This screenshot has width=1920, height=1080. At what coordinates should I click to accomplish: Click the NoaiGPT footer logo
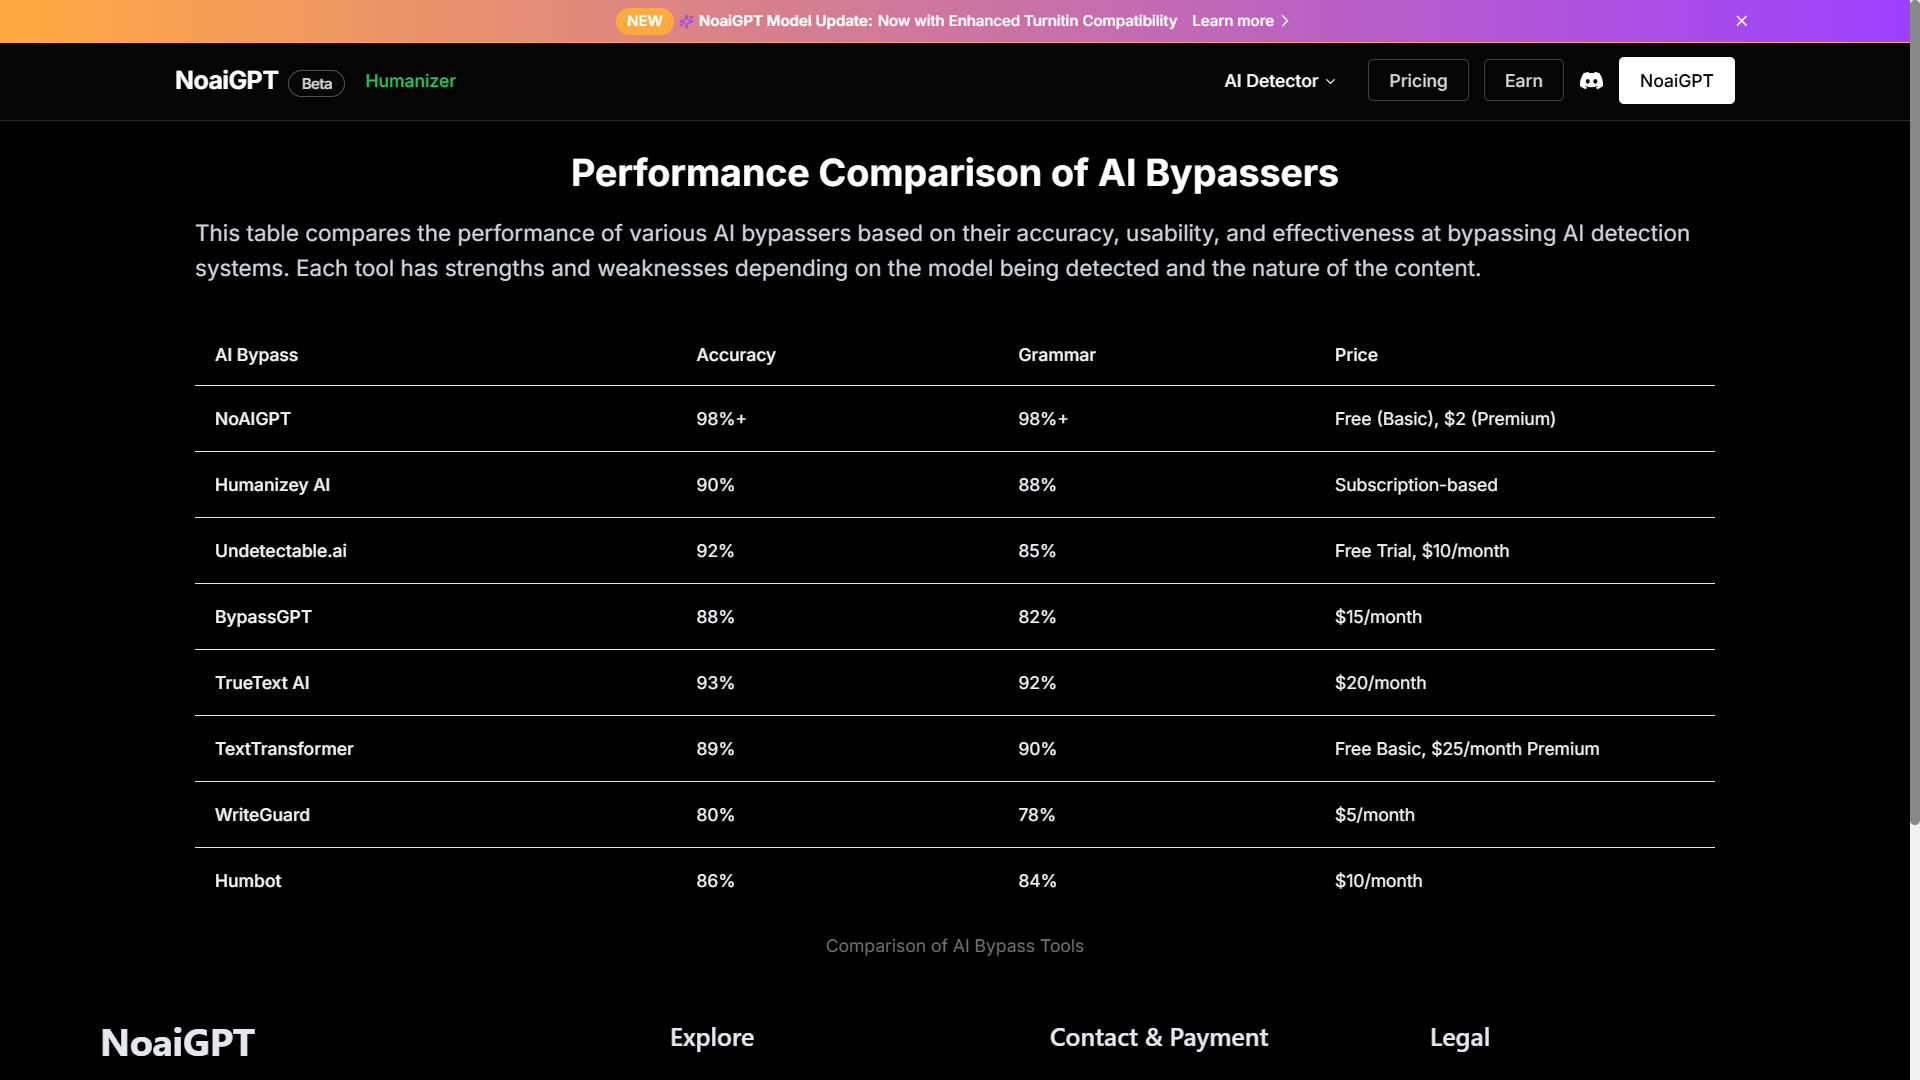pos(178,1042)
